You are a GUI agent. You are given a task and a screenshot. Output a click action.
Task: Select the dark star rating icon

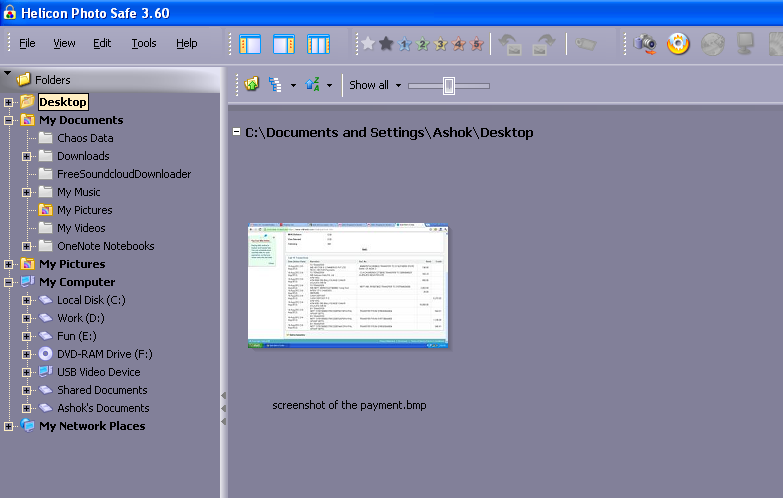(x=386, y=44)
